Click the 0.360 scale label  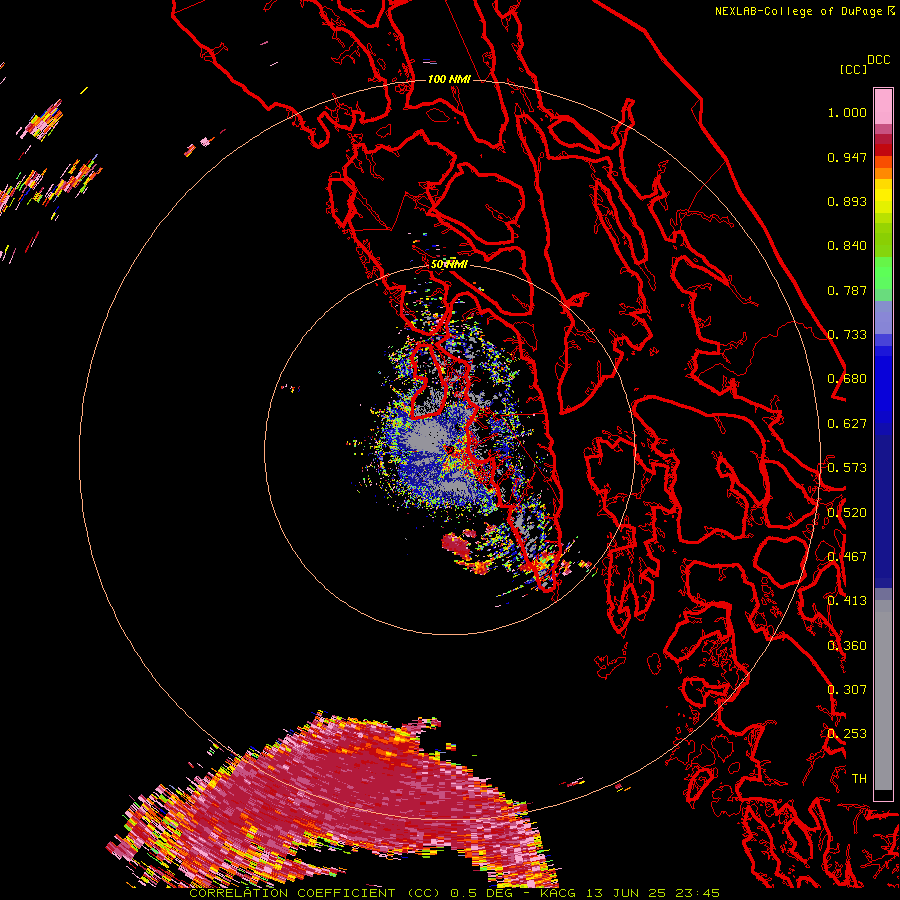(847, 646)
